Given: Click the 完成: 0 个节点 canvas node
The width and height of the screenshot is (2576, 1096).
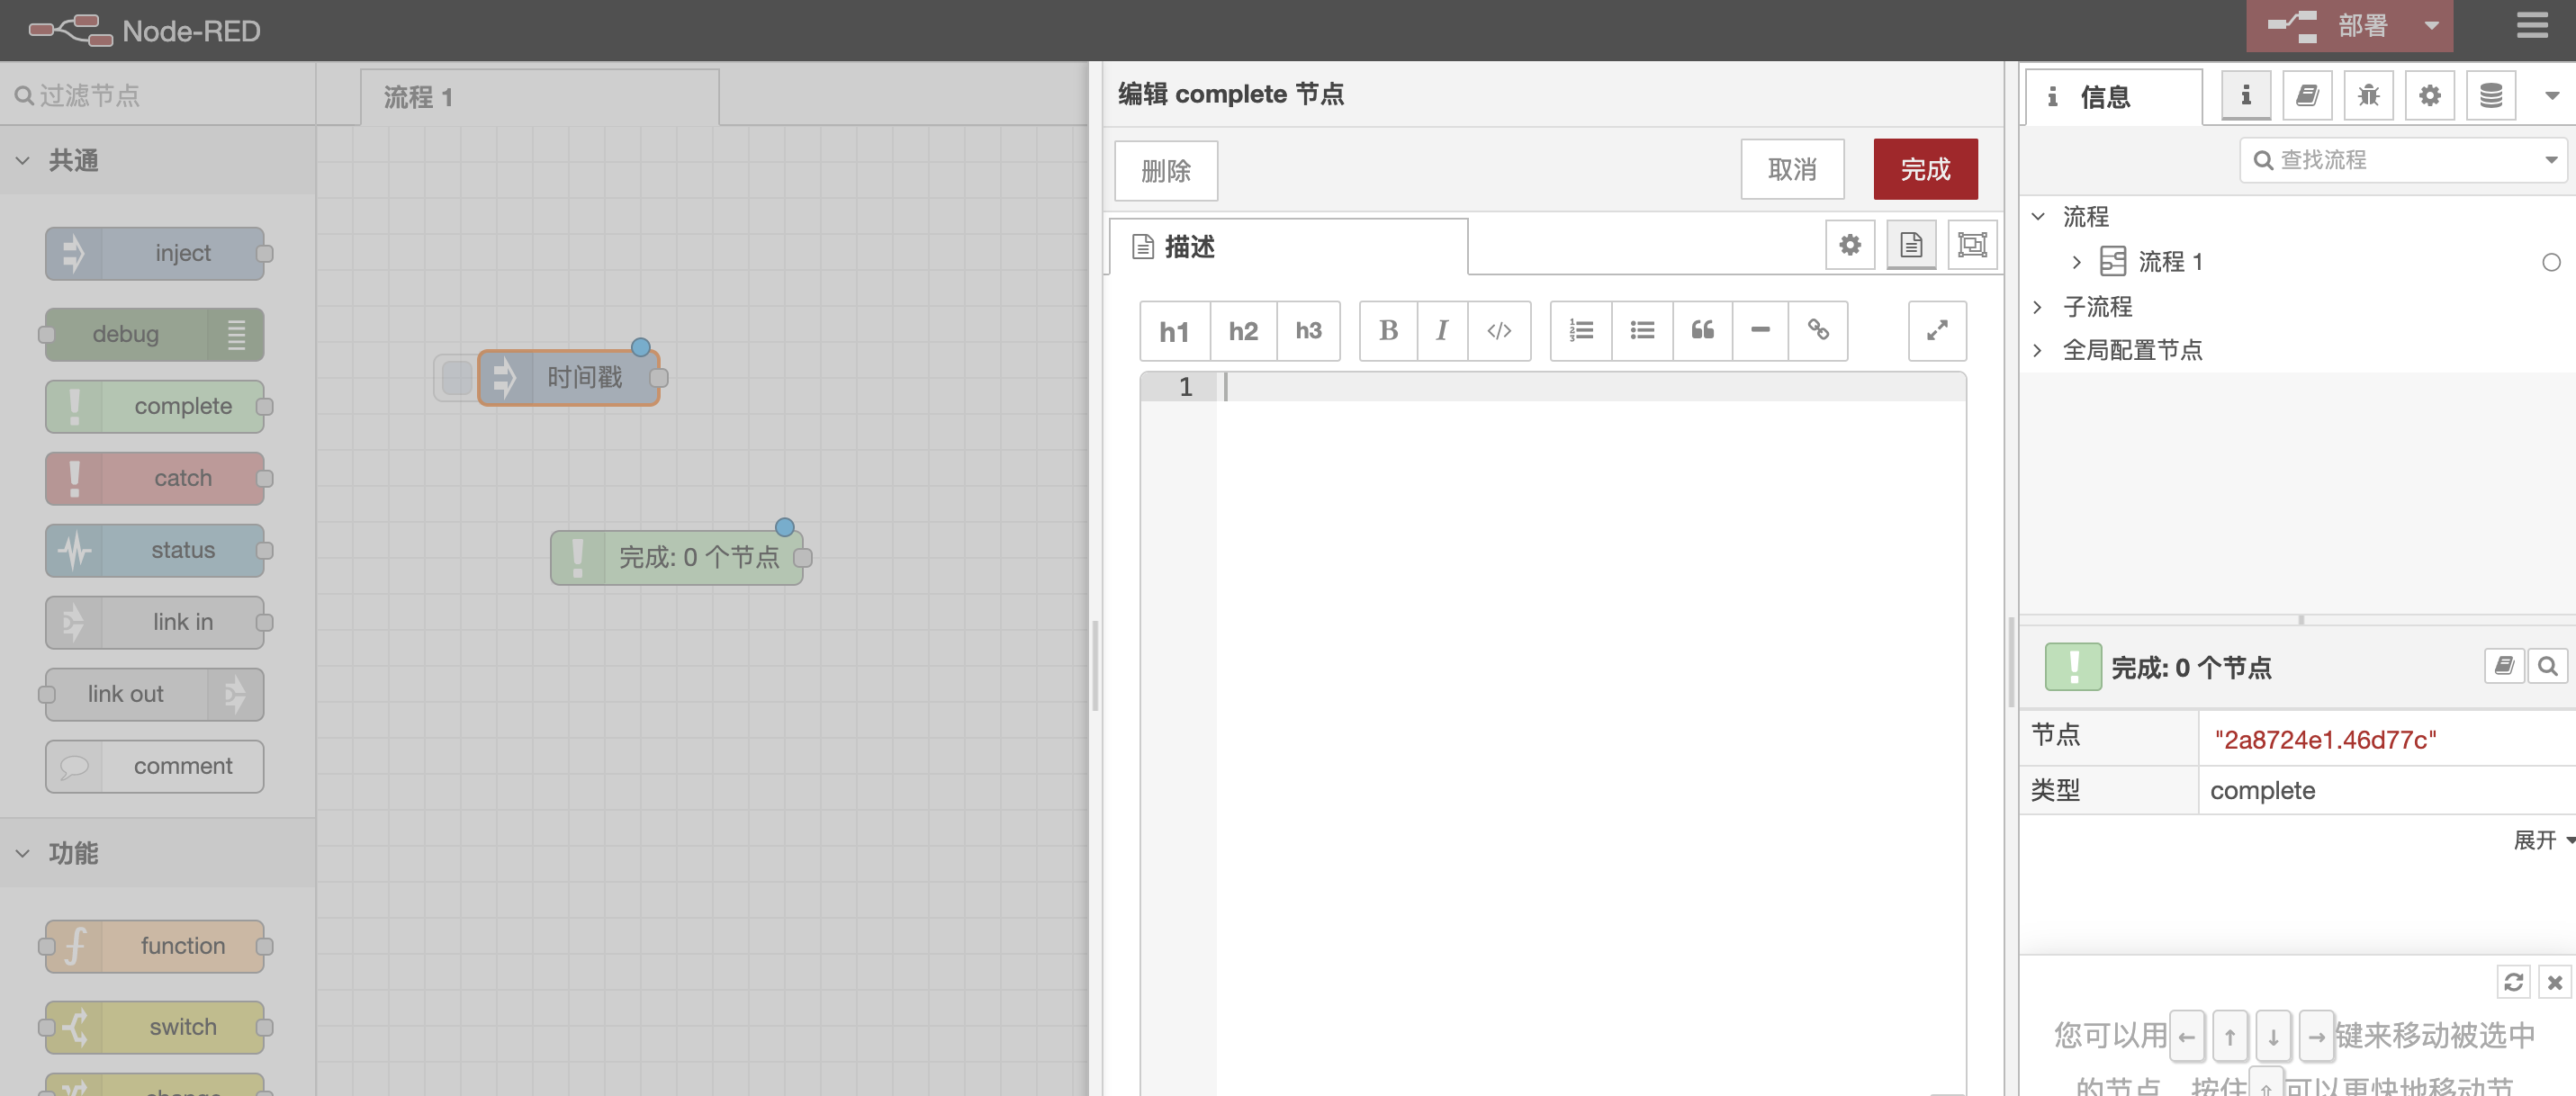Looking at the screenshot, I should [677, 557].
